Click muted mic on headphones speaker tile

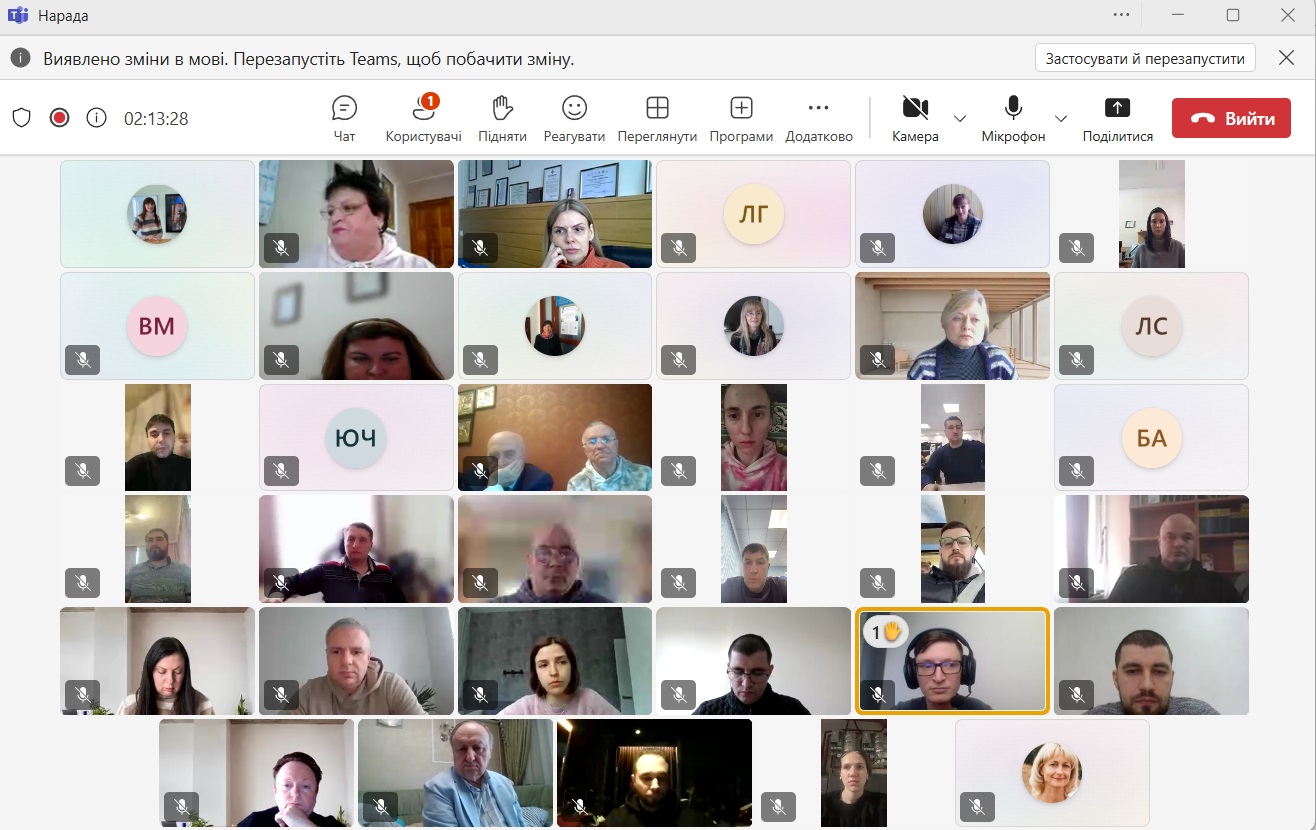click(x=877, y=693)
